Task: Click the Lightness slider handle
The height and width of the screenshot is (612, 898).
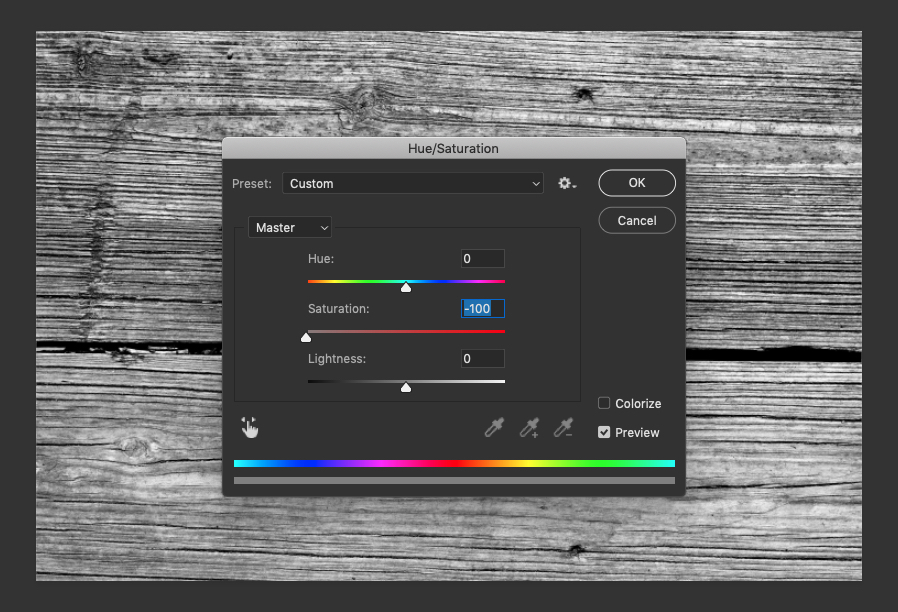Action: 406,388
